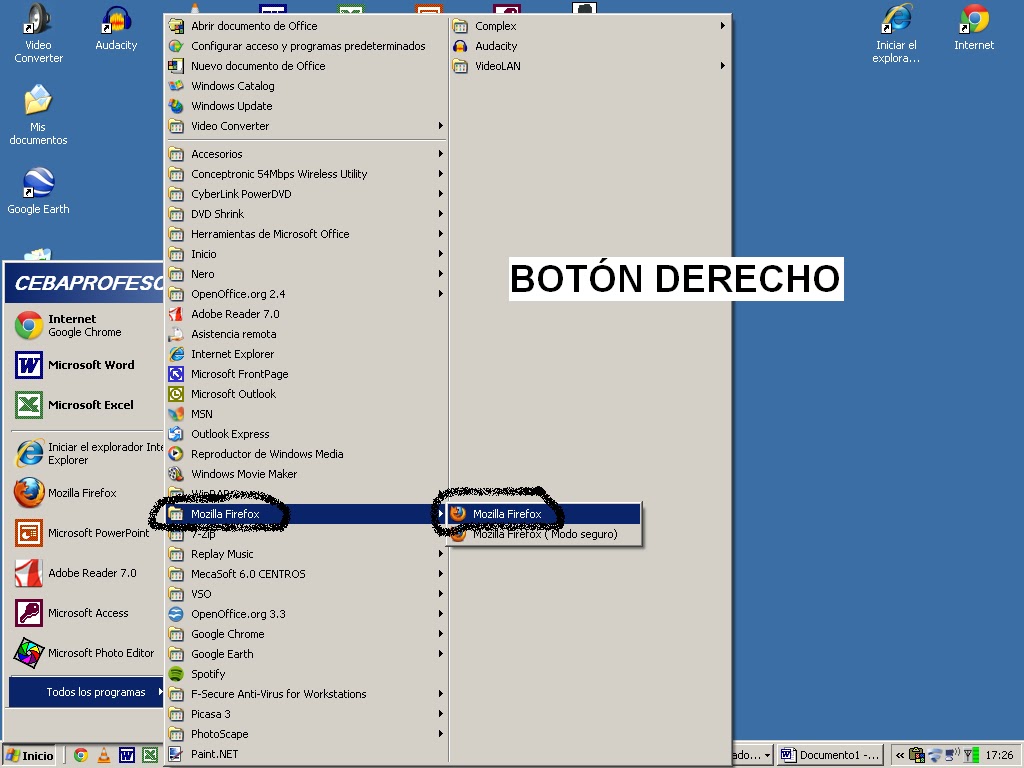1024x768 pixels.
Task: Launch Microsoft PowerPoint from the Start menu
Action: point(85,533)
